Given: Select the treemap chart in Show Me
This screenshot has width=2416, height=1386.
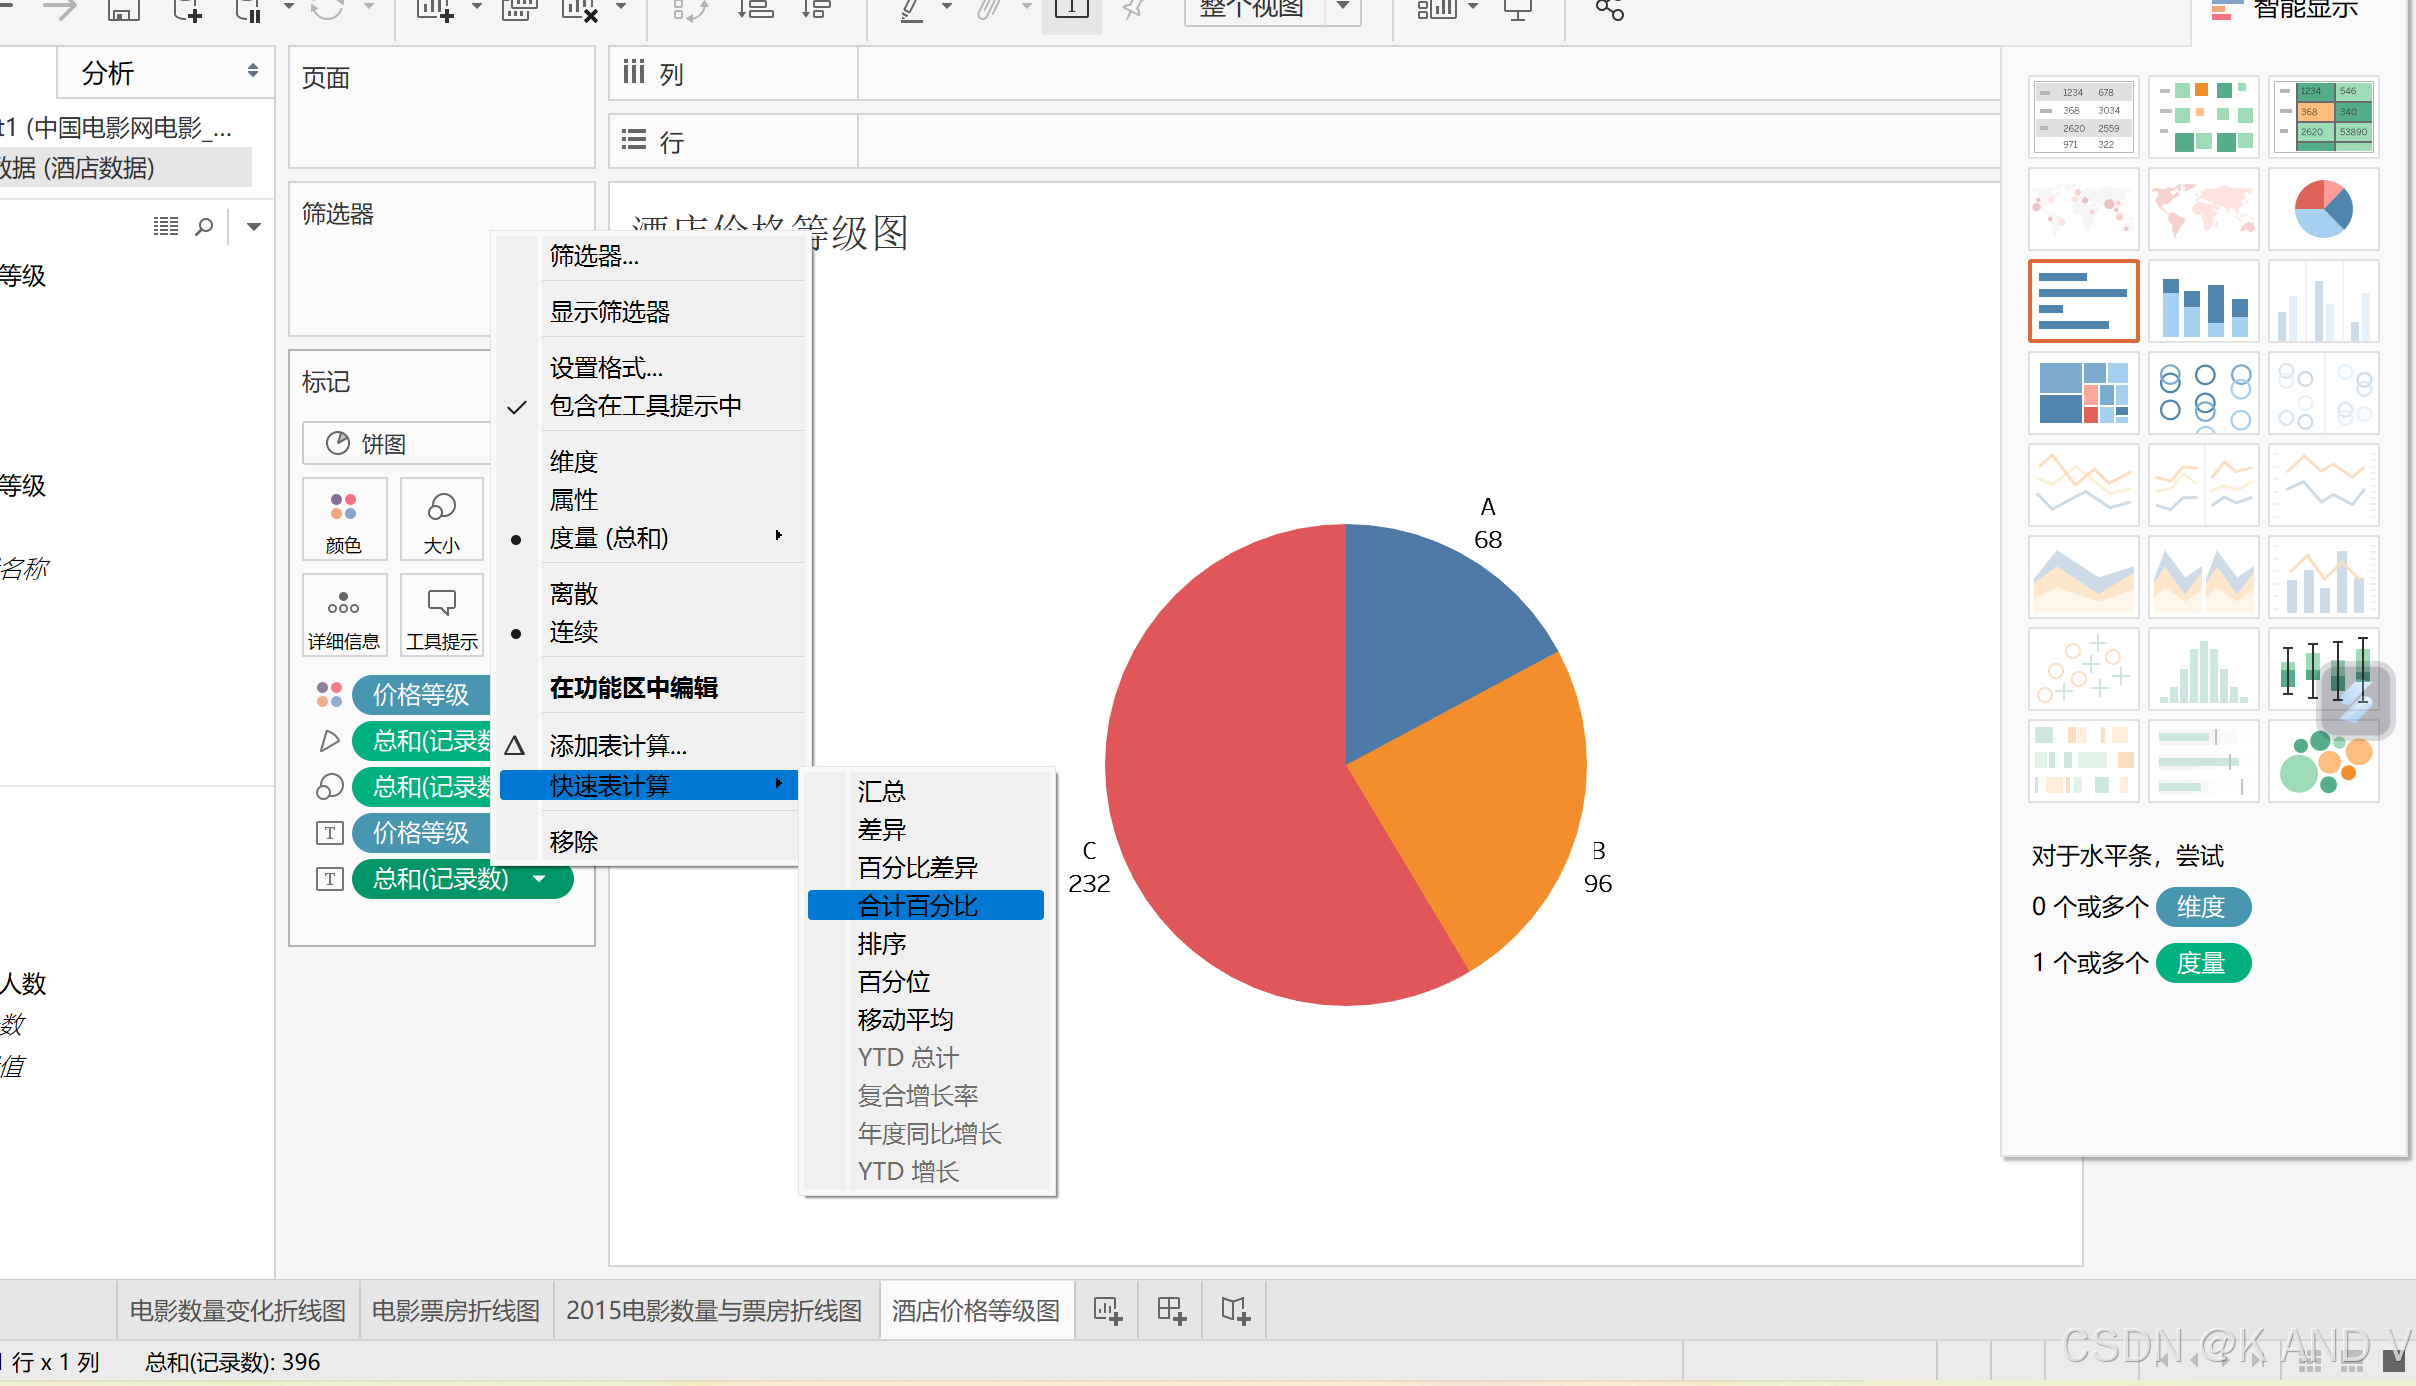Looking at the screenshot, I should pos(2083,393).
